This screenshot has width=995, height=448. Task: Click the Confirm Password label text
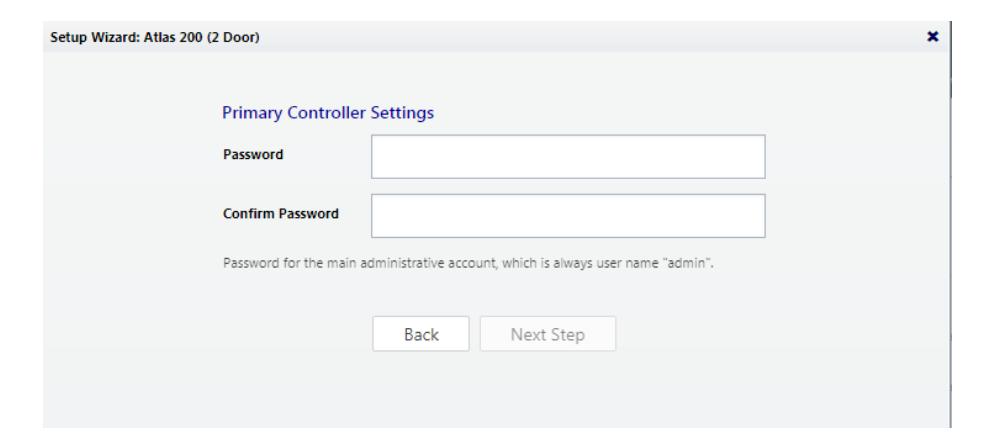click(x=280, y=214)
